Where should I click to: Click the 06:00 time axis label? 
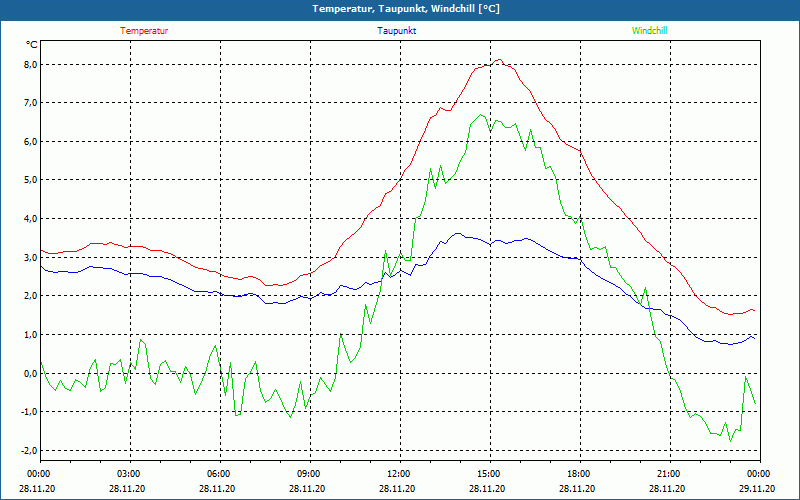click(220, 473)
